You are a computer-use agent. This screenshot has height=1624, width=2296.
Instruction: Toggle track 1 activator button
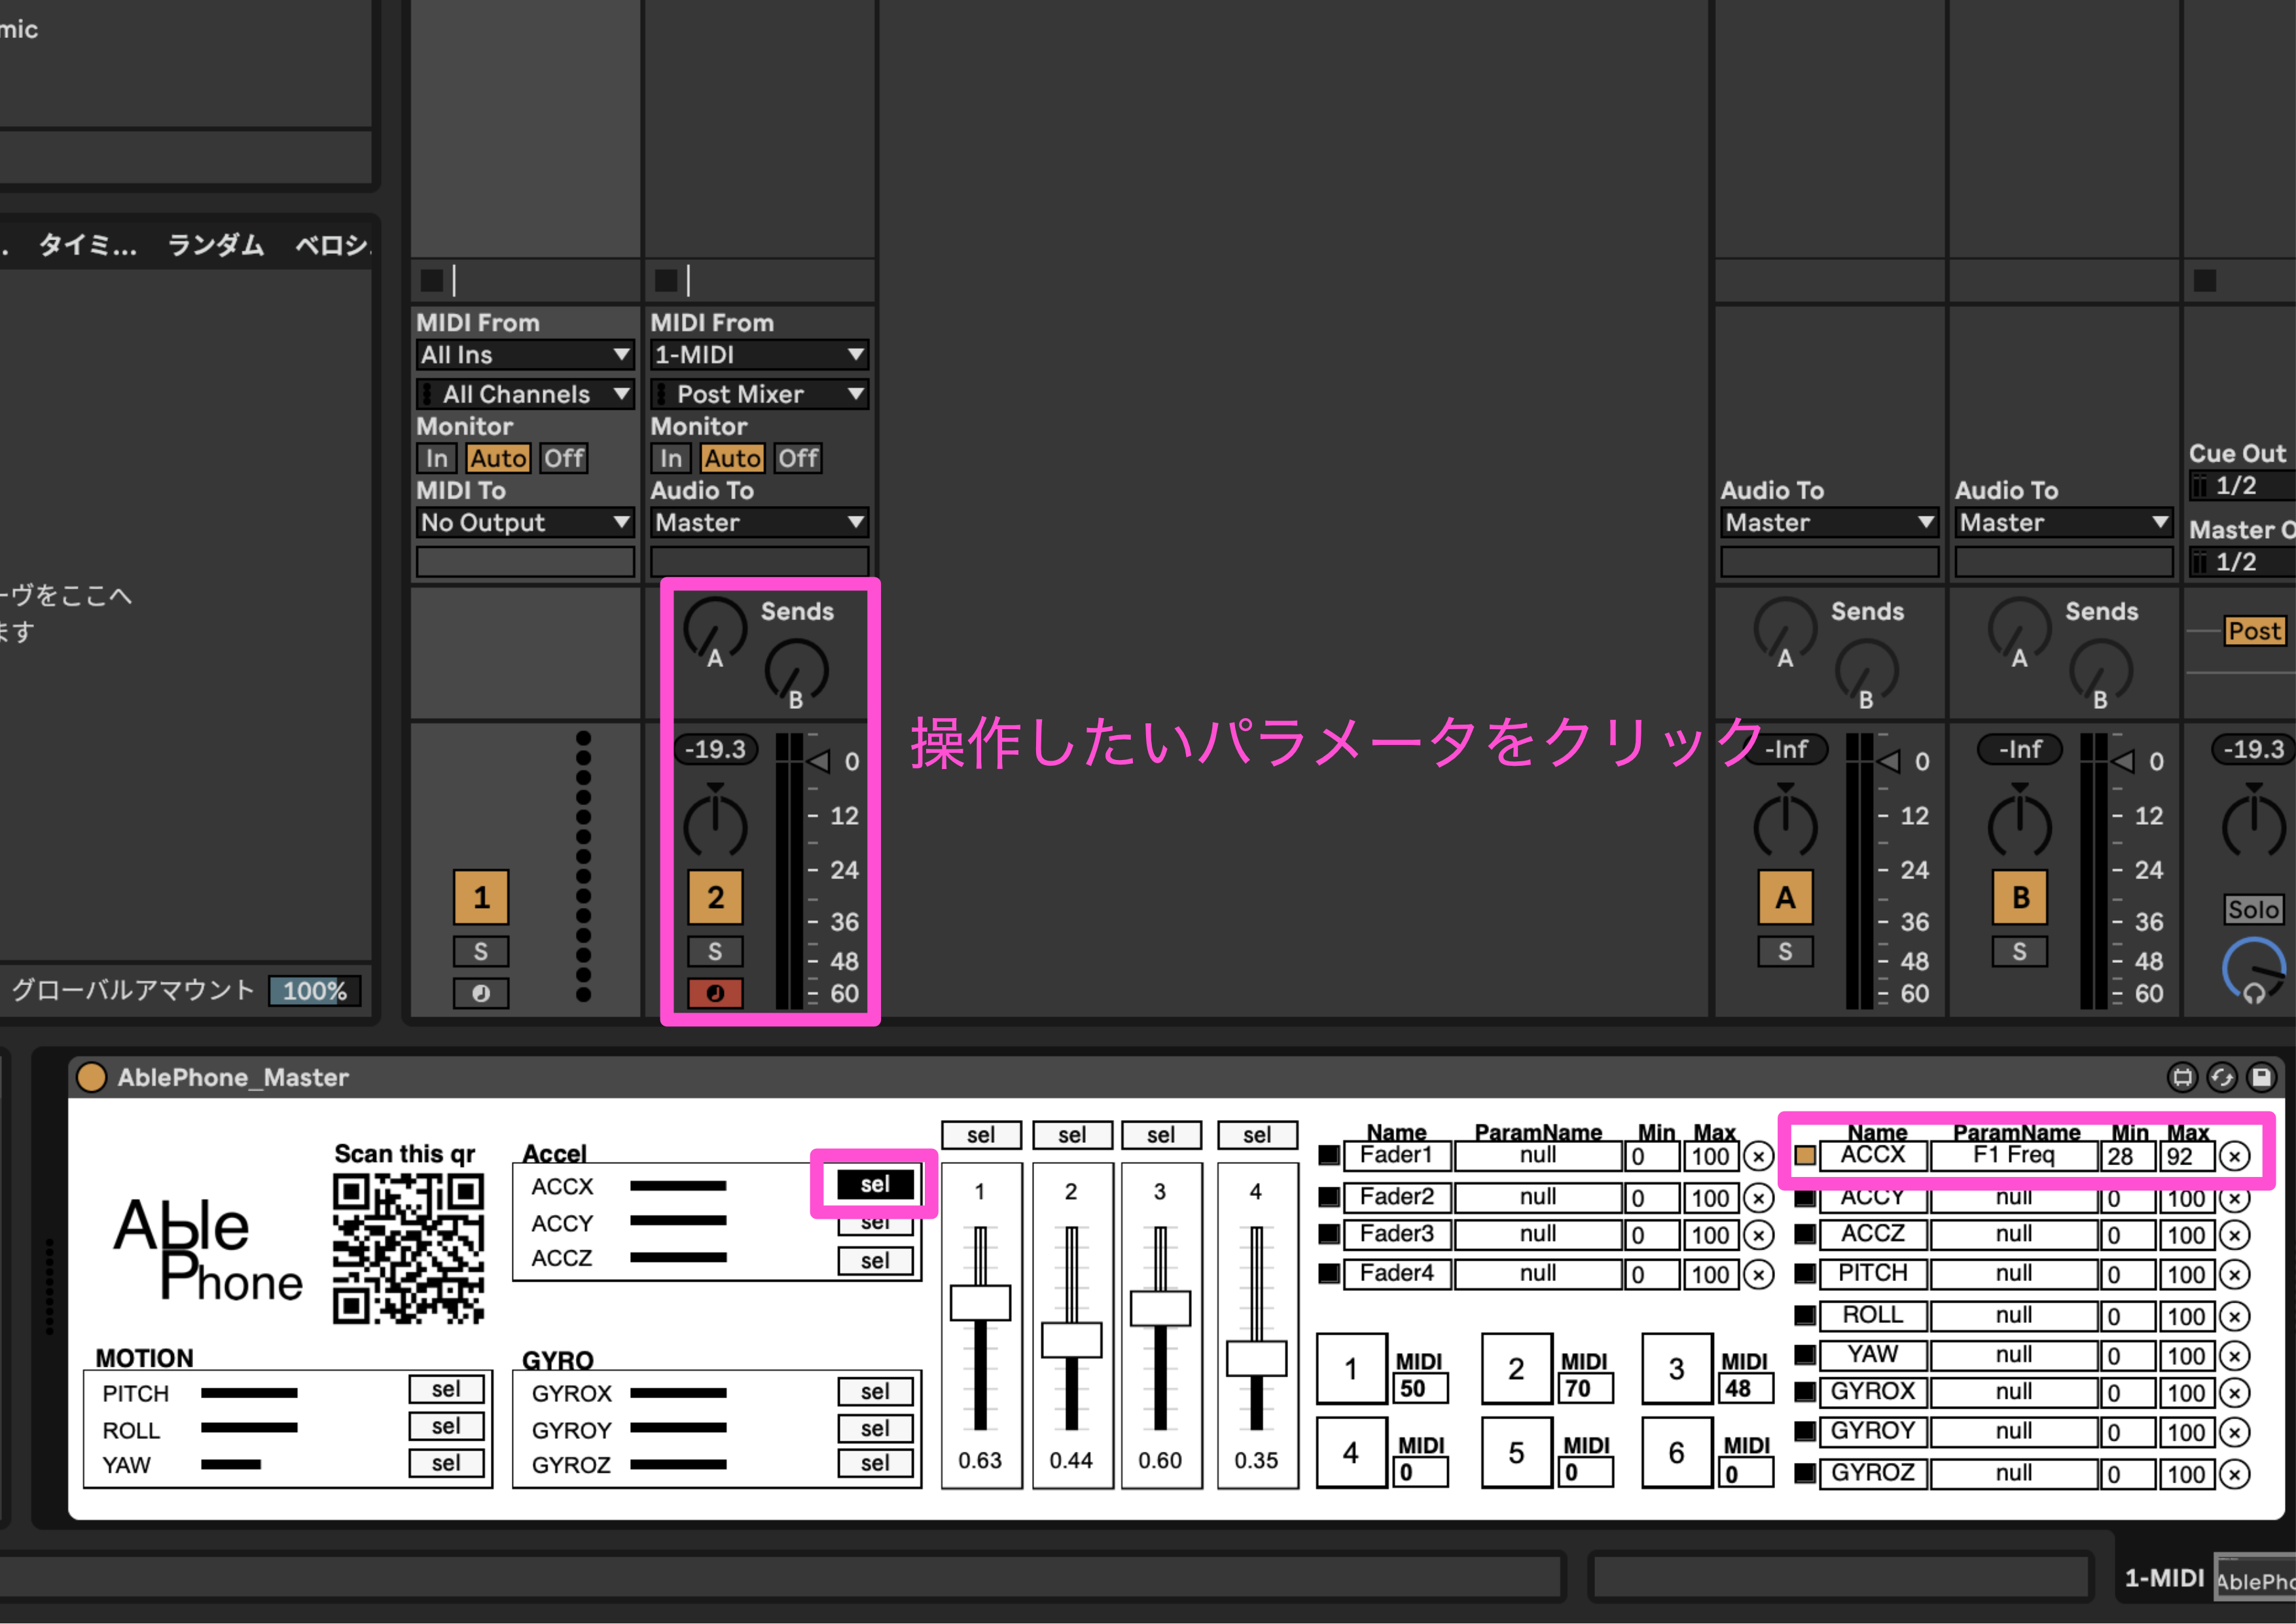coord(481,897)
